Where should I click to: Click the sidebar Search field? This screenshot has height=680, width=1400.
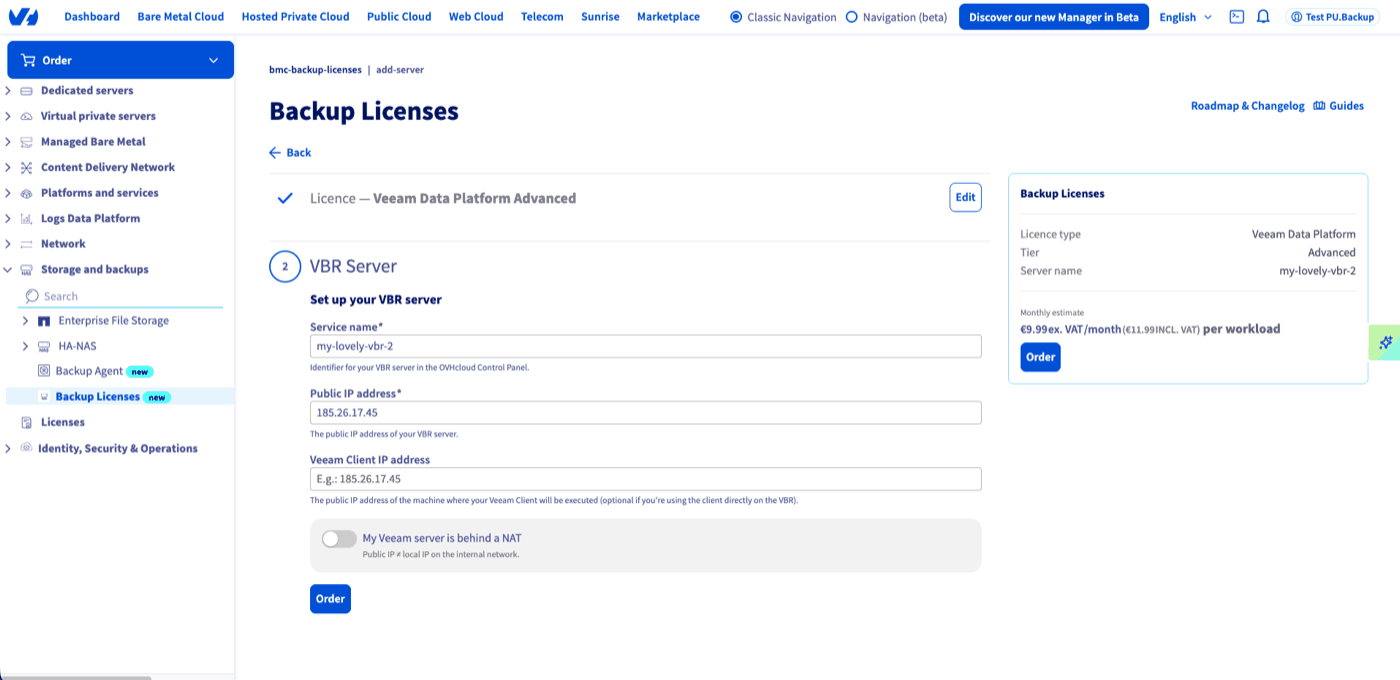coord(120,296)
